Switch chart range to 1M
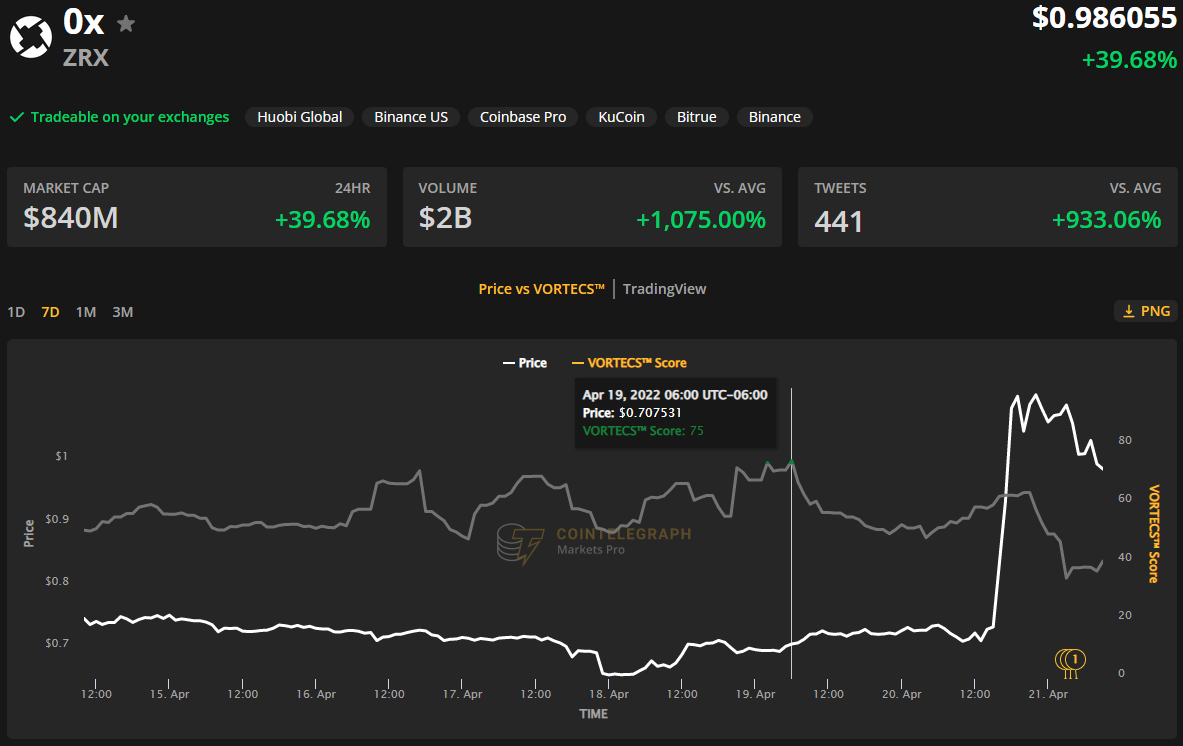Viewport: 1183px width, 746px height. point(86,312)
